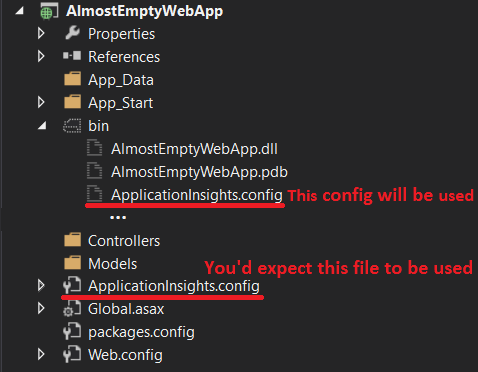Click the AlmostEmptyWebApp.dll file icon
This screenshot has width=478, height=372.
(95, 148)
